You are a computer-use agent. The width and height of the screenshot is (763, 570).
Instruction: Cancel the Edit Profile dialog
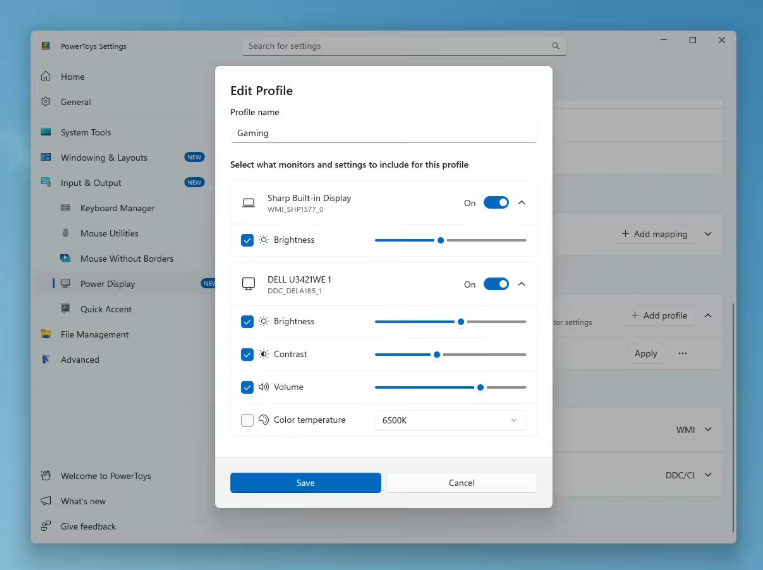(461, 483)
